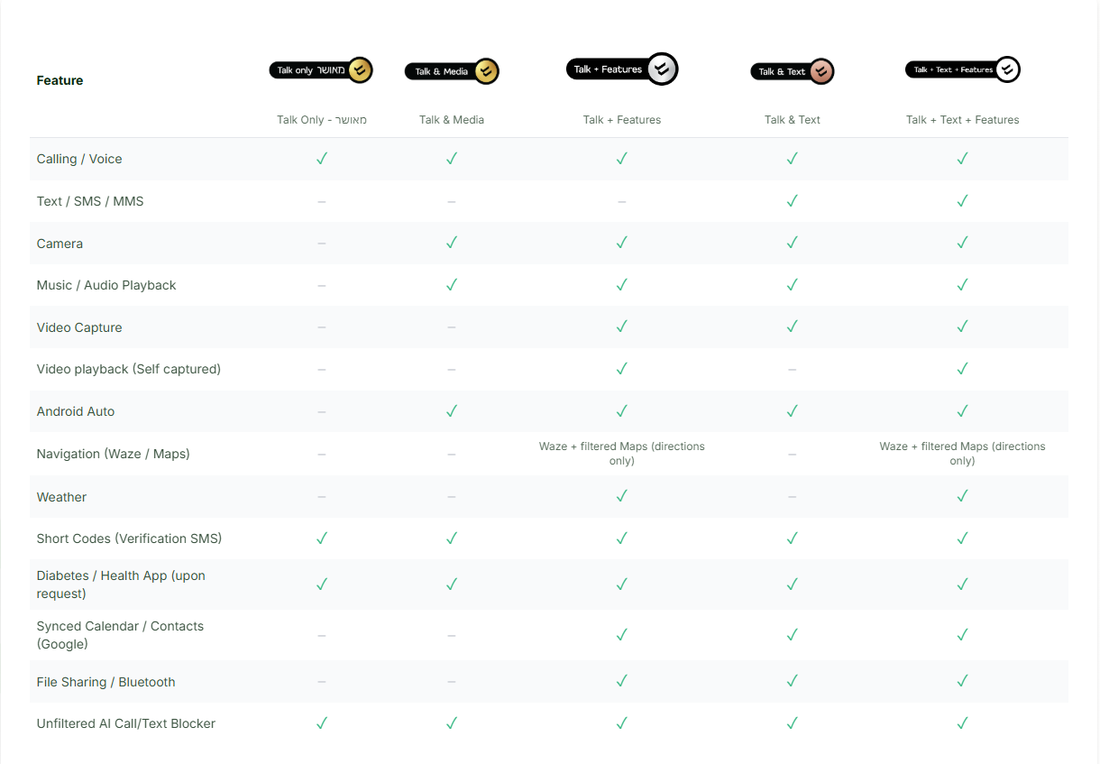
Task: Click Camera checkmark under Talk & Media
Action: pos(452,242)
